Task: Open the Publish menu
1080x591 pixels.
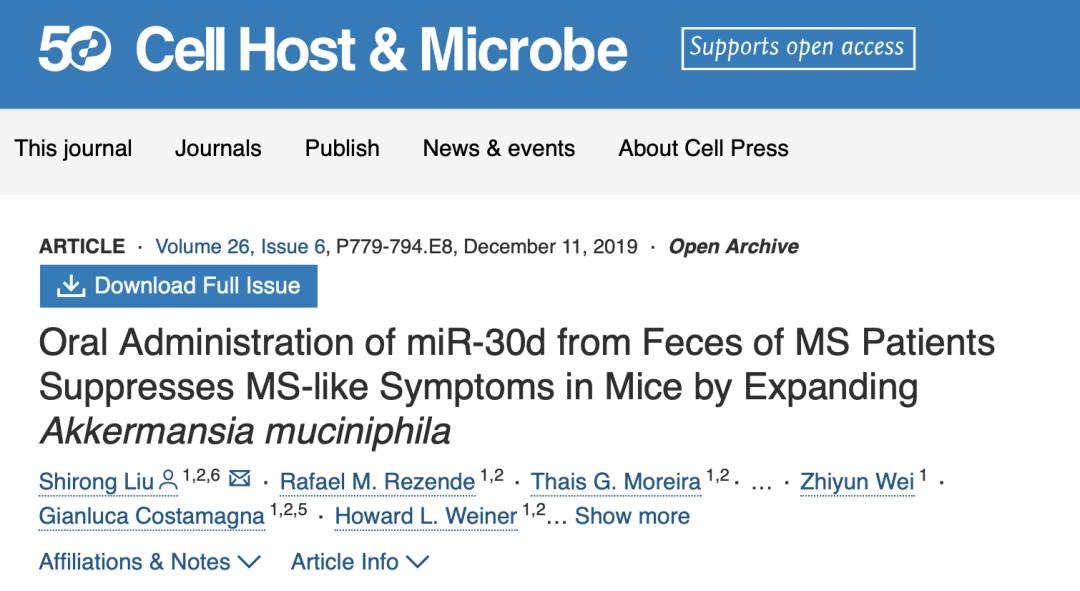Action: pyautogui.click(x=342, y=148)
